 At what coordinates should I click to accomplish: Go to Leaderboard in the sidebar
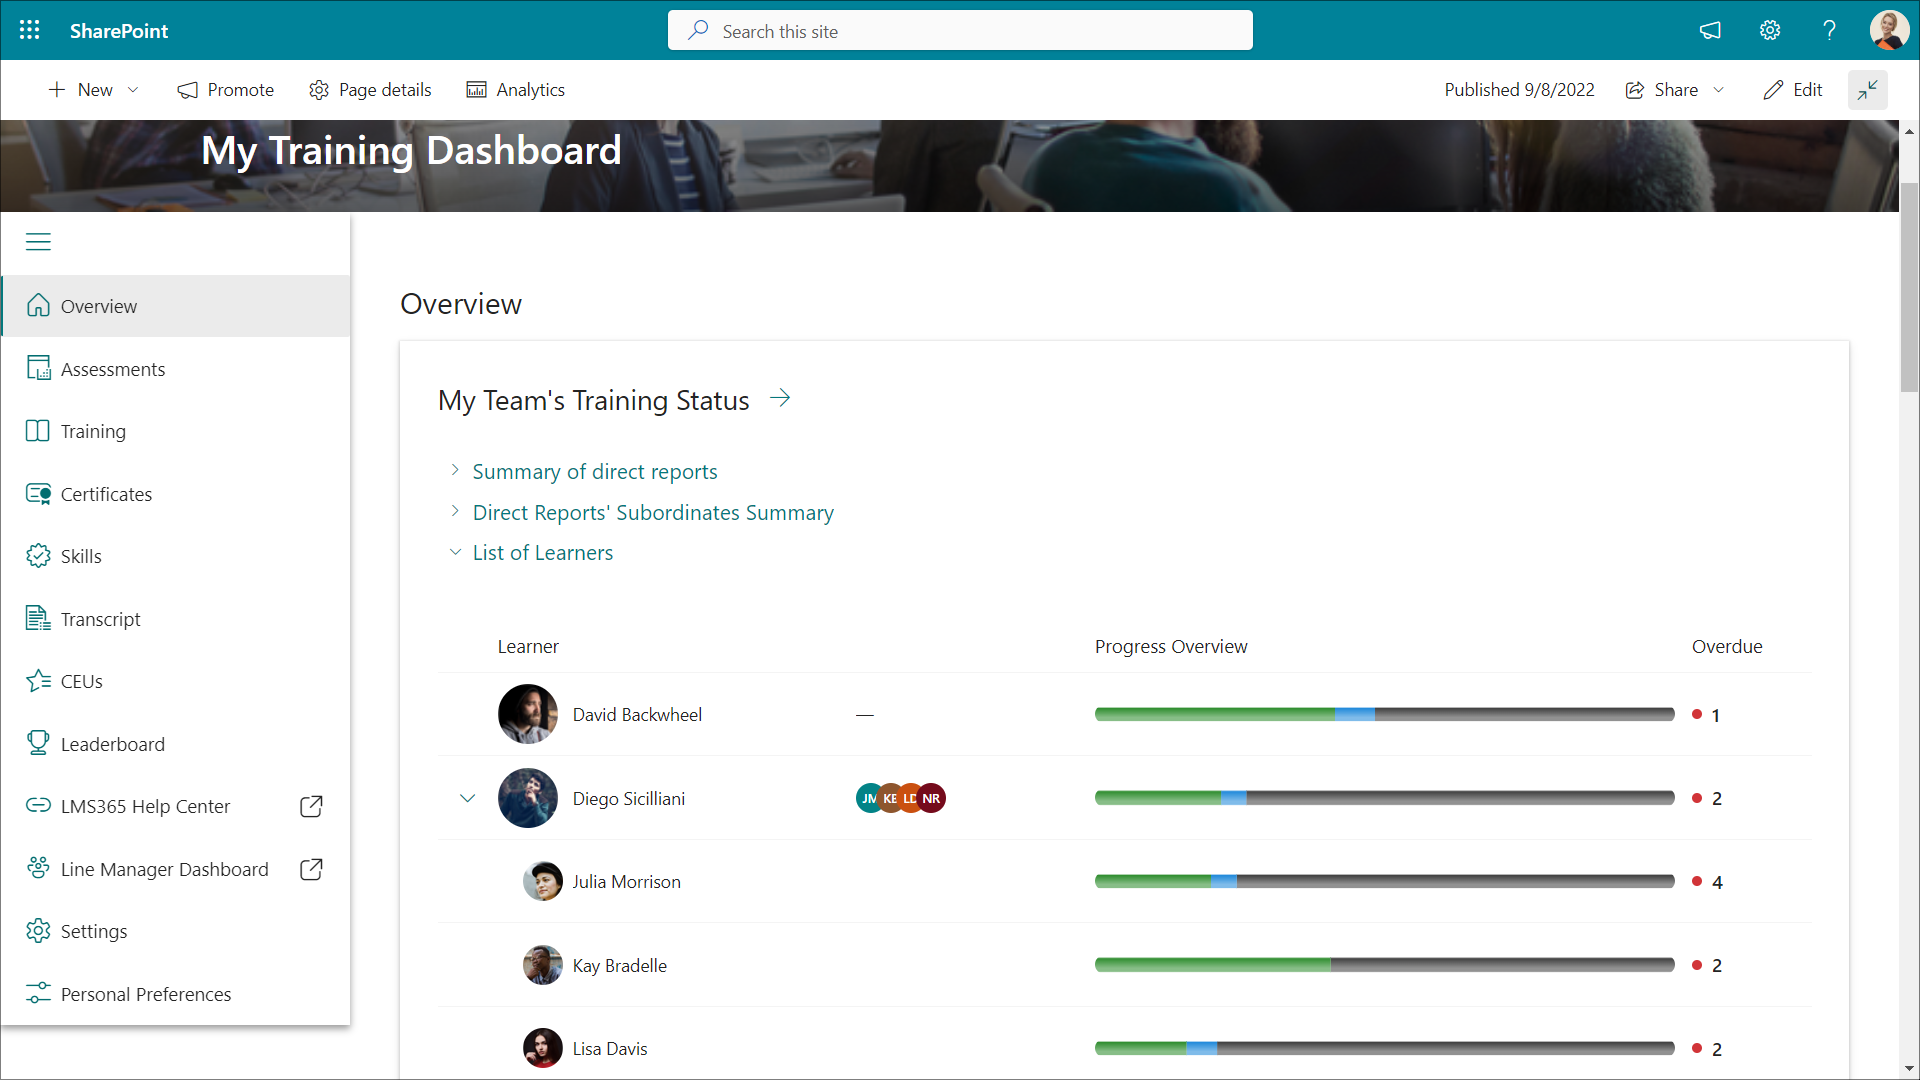pos(112,744)
